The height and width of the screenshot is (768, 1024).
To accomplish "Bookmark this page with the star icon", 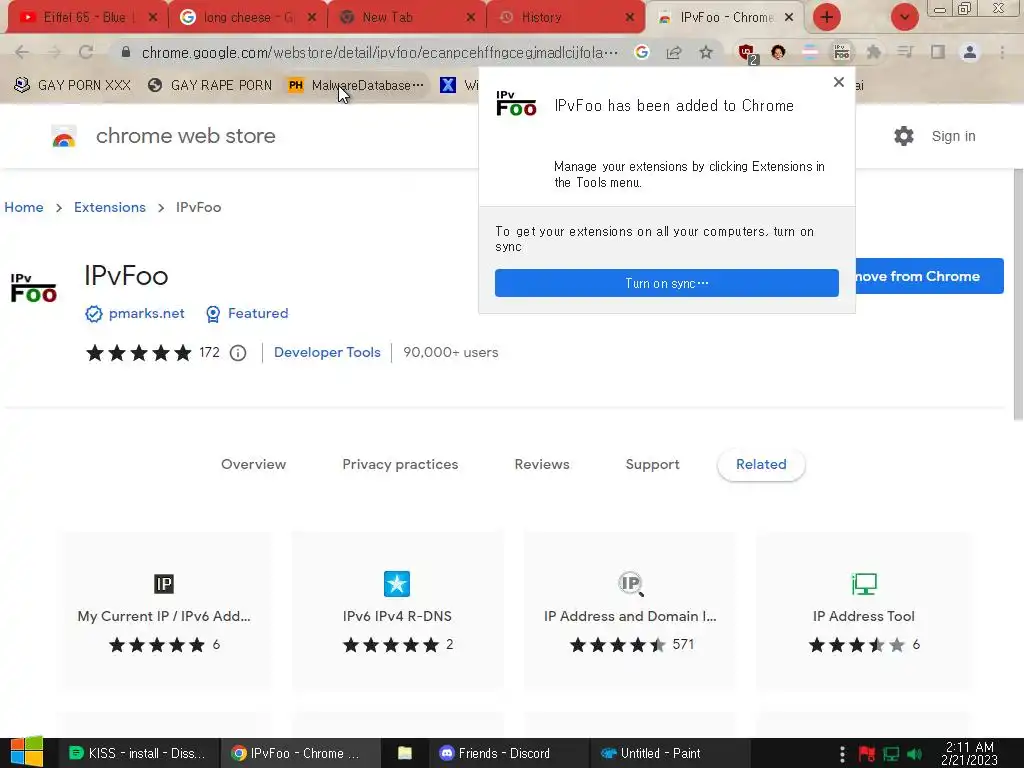I will [x=706, y=52].
